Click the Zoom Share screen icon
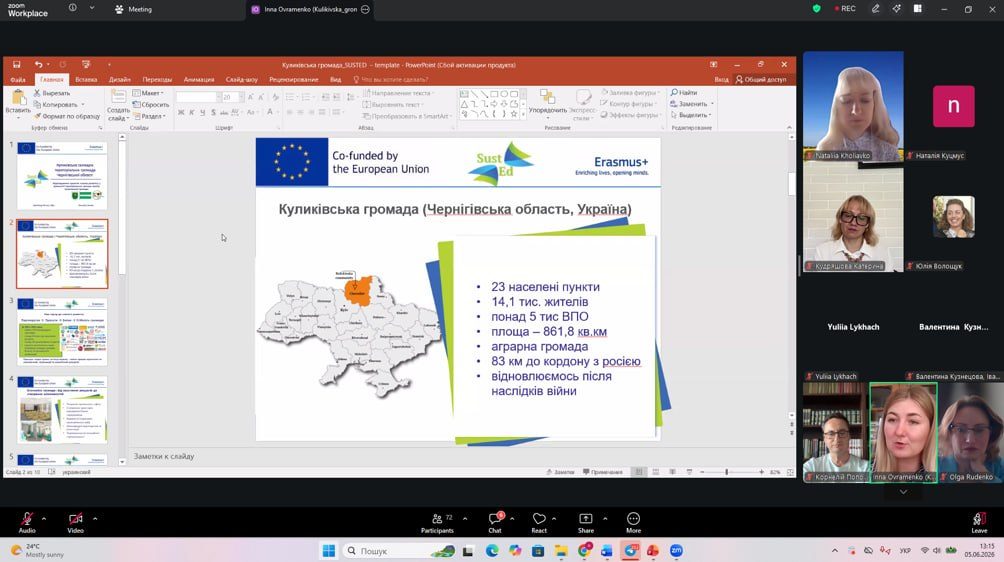Viewport: 1004px width, 562px height. (586, 519)
